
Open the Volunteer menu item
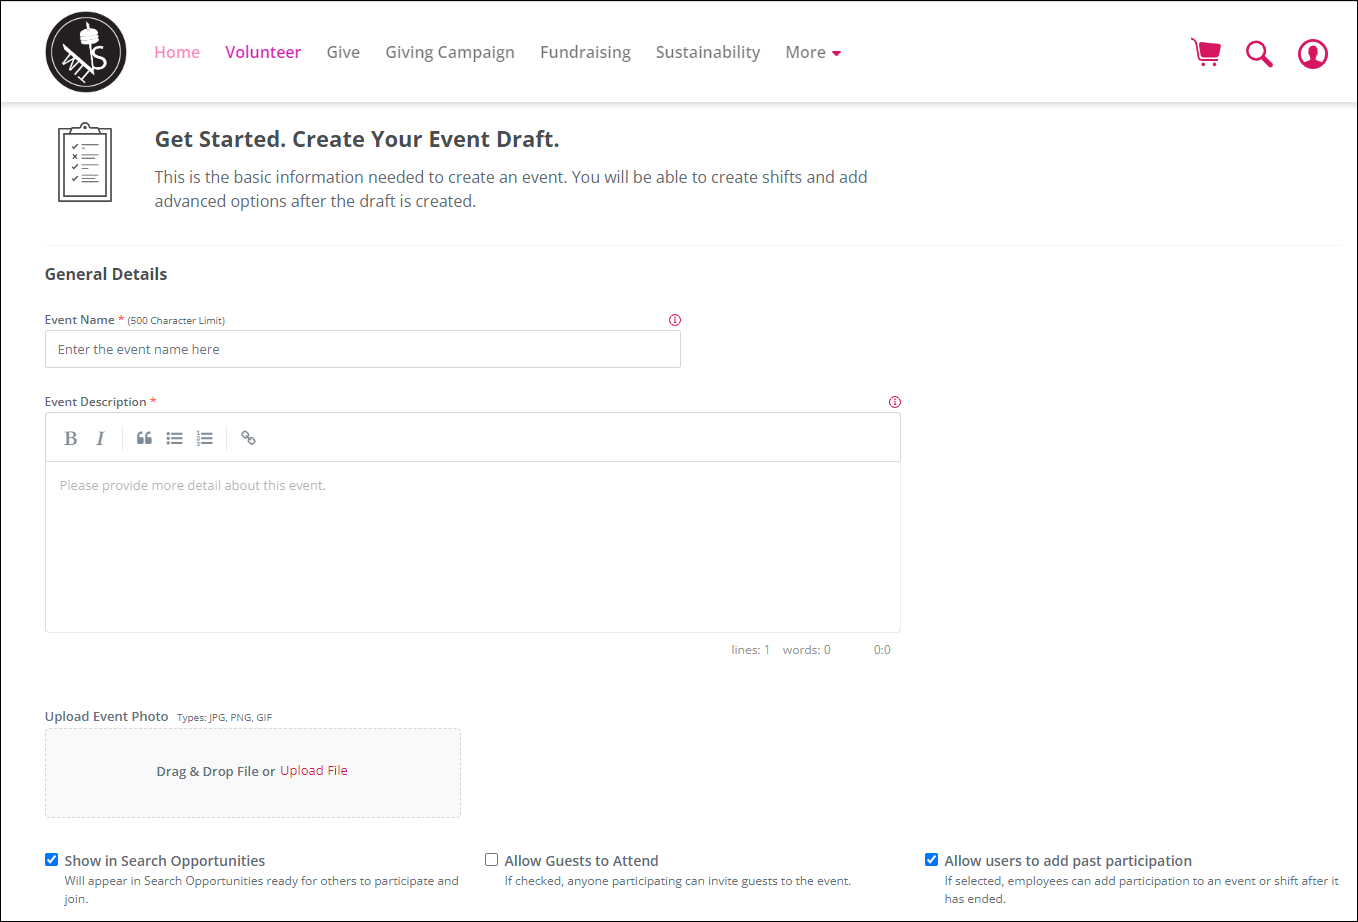coord(263,52)
